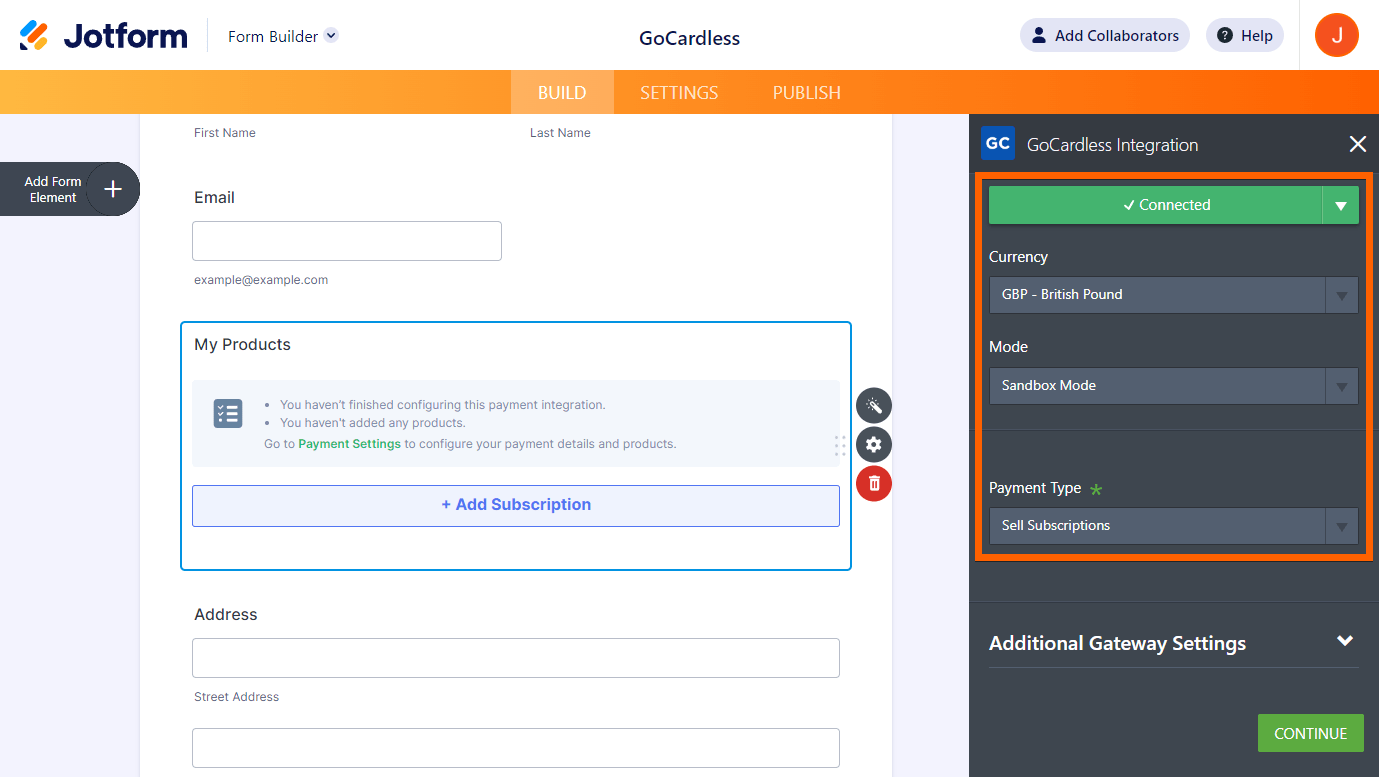This screenshot has width=1379, height=777.
Task: Click the checklist icon in products notice
Action: point(228,413)
